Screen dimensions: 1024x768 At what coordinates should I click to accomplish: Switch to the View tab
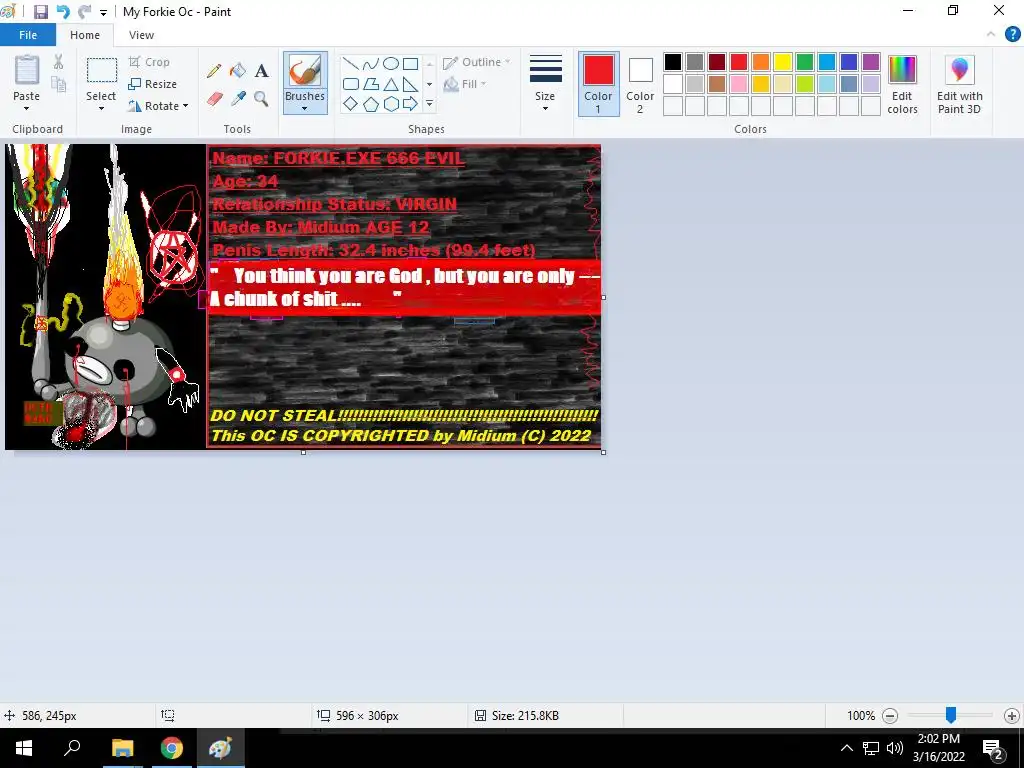point(141,35)
